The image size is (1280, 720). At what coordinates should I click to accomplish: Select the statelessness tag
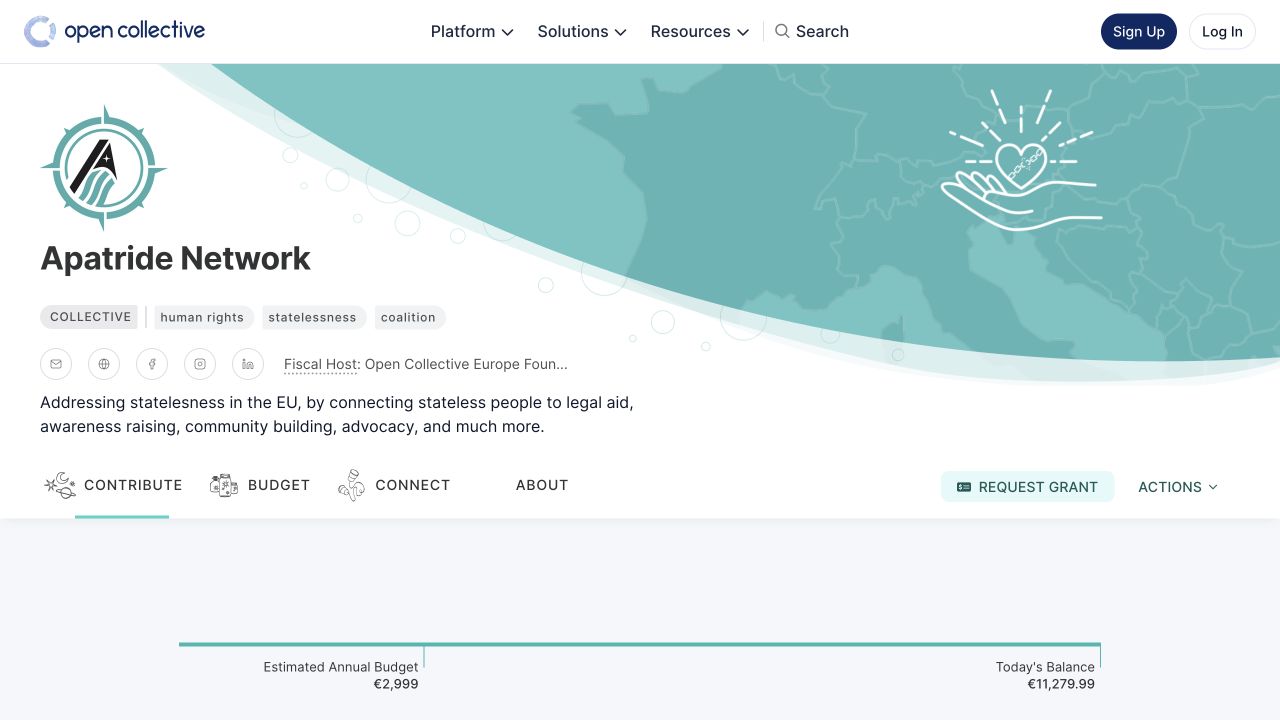(x=312, y=317)
